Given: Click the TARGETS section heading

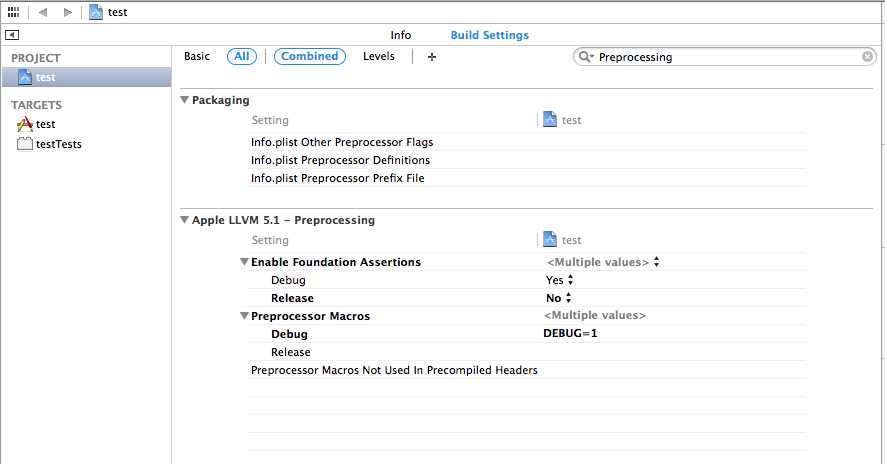Looking at the screenshot, I should tap(36, 104).
